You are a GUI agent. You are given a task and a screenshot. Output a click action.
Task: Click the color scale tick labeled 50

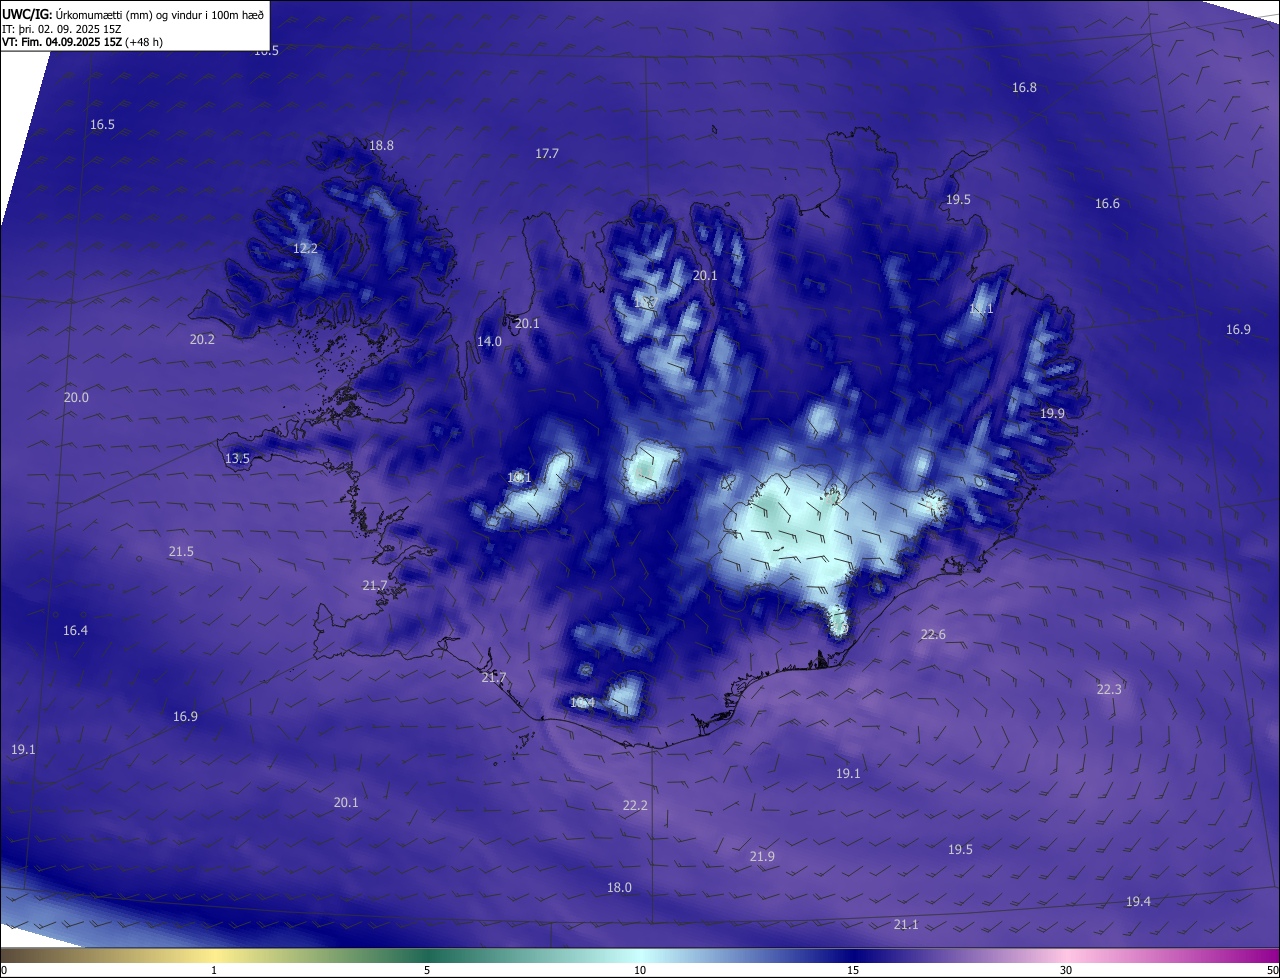tap(1272, 970)
